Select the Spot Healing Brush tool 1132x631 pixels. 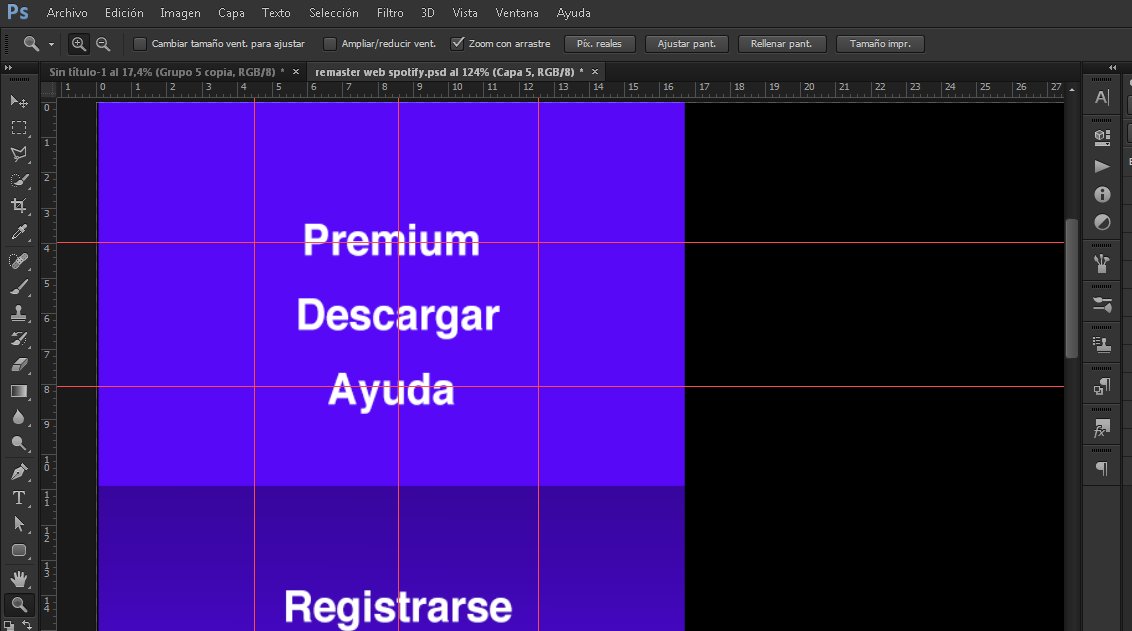(19, 260)
